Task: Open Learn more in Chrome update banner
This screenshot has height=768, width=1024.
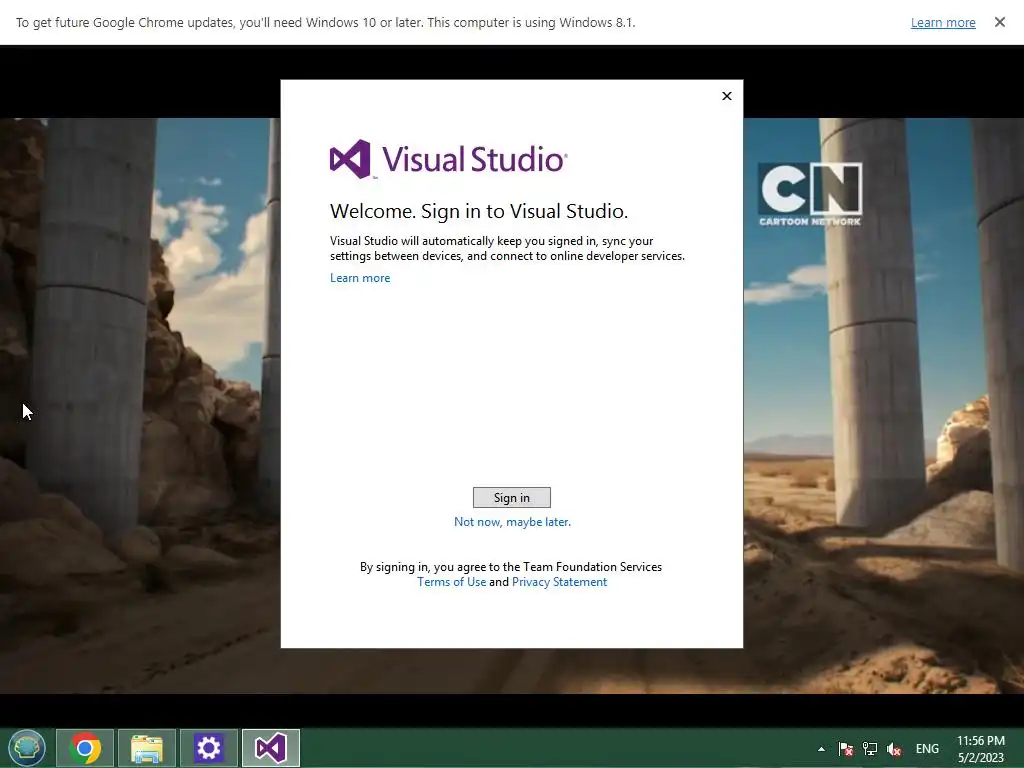Action: [x=943, y=23]
